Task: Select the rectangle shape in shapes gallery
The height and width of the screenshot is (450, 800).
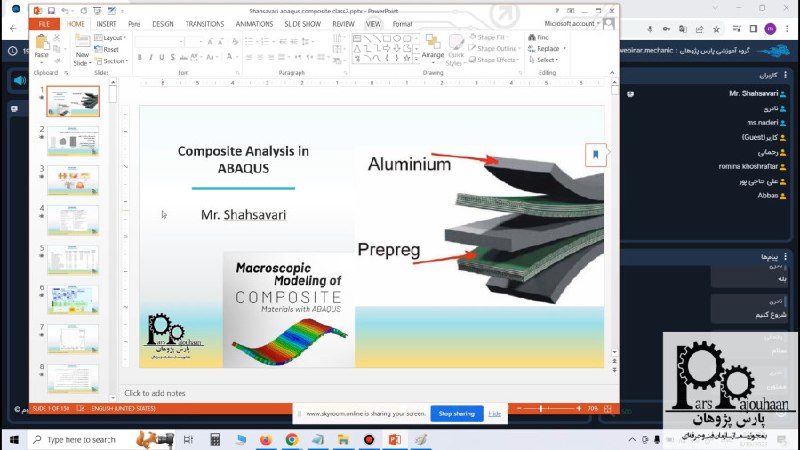Action: pyautogui.click(x=387, y=39)
